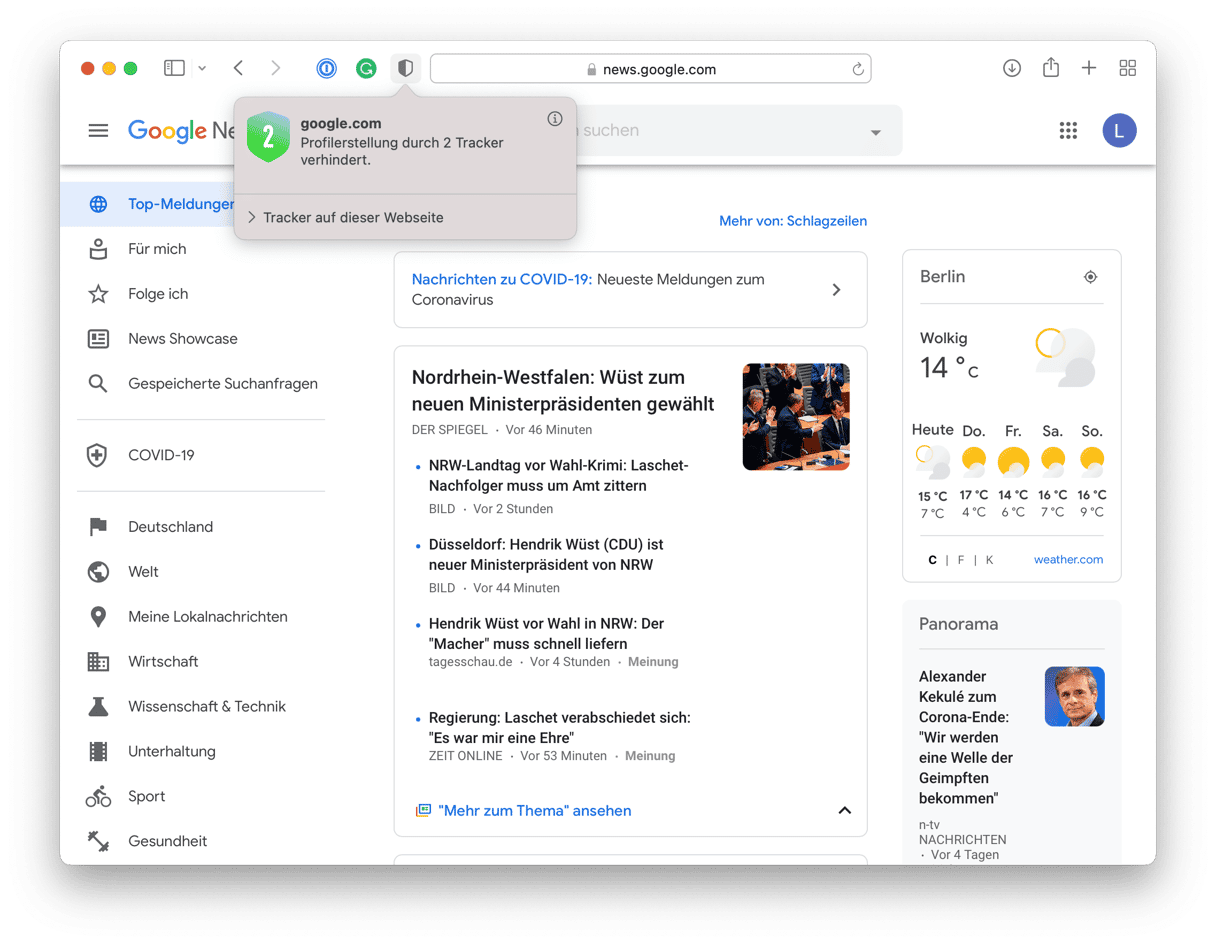
Task: Click the privacy report info icon
Action: pos(555,119)
